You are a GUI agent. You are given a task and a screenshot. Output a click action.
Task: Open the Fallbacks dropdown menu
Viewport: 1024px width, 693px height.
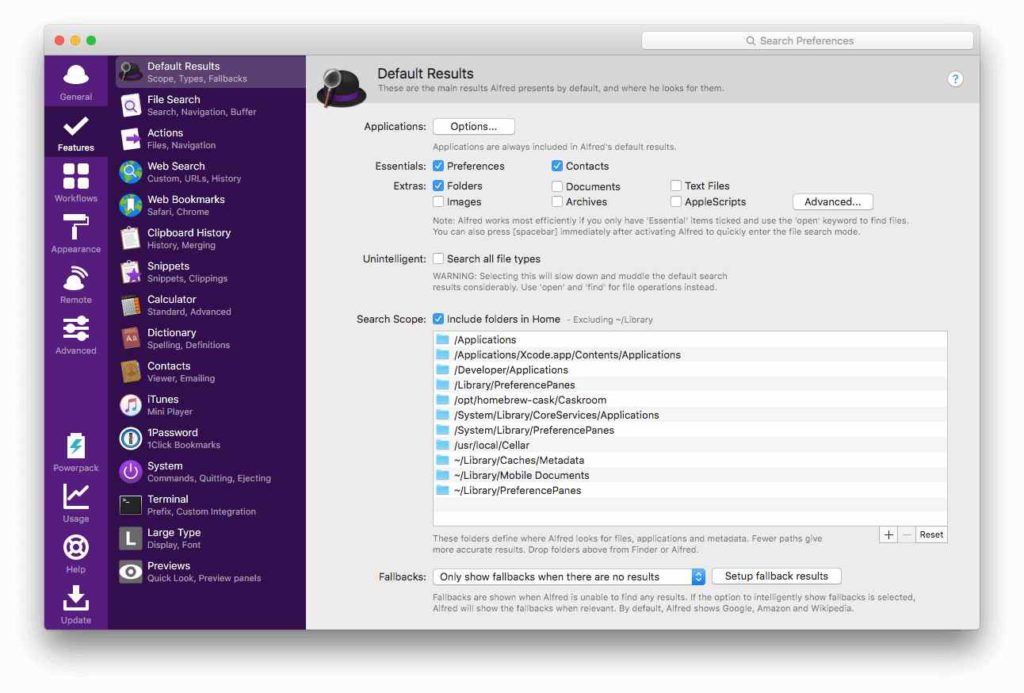(569, 577)
